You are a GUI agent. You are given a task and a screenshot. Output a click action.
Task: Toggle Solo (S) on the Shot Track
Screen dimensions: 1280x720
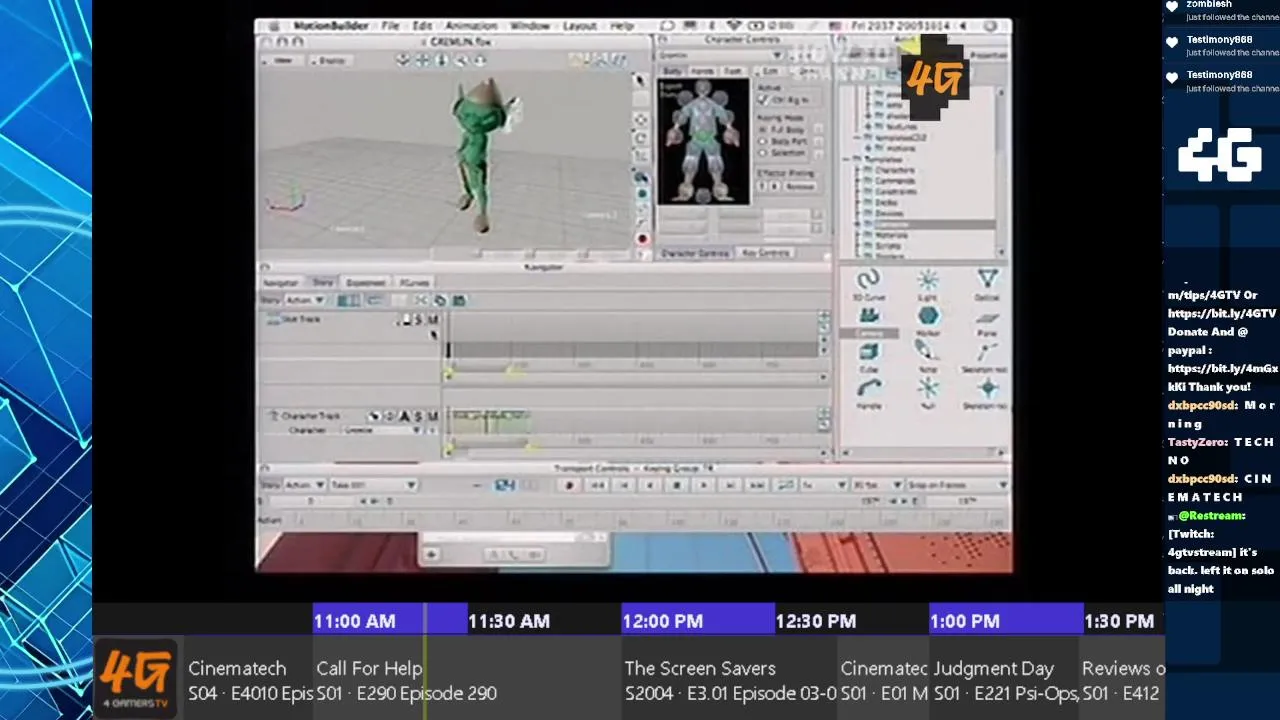coord(419,319)
